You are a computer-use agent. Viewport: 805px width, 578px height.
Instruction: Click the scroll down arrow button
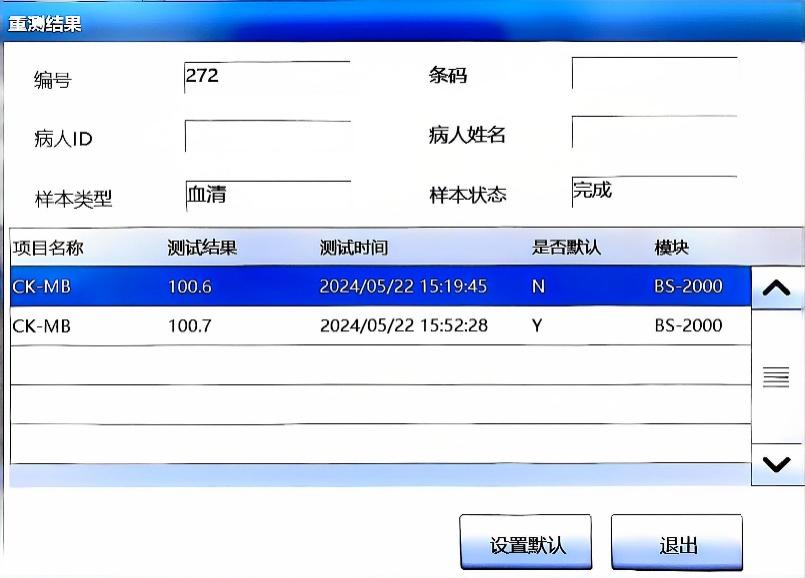776,464
